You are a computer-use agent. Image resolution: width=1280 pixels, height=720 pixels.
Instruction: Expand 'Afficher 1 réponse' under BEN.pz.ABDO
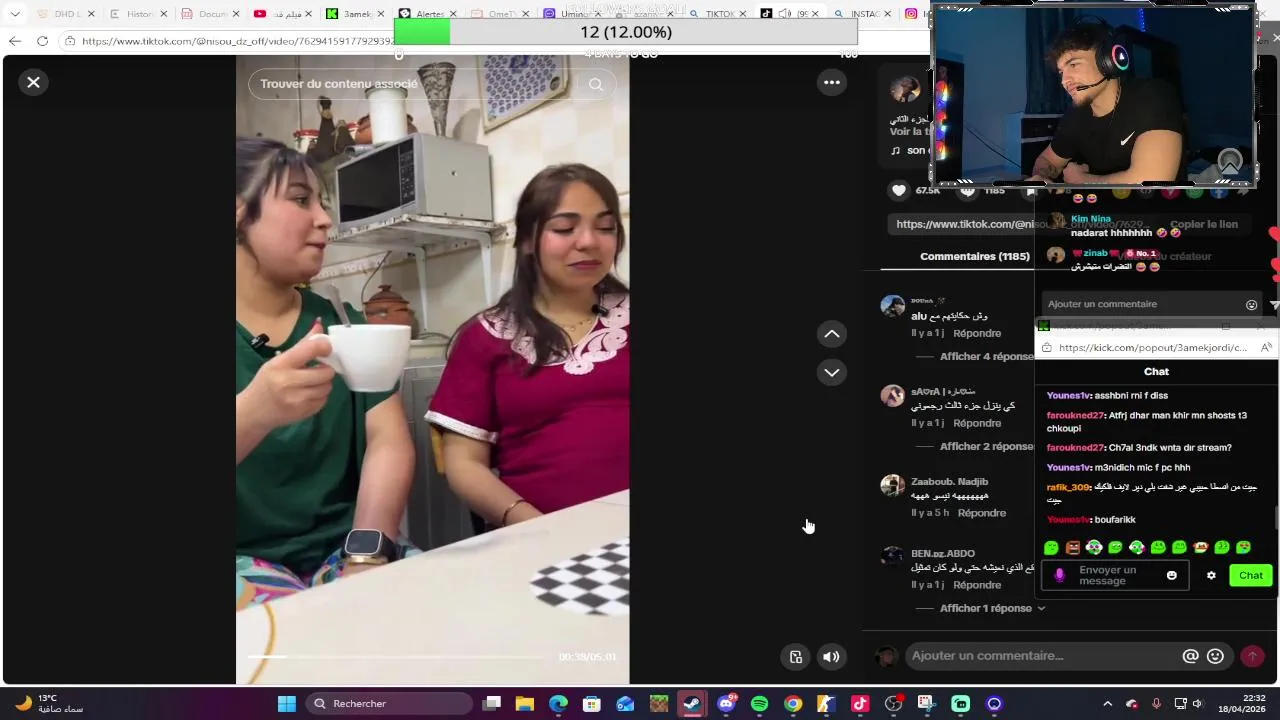992,608
